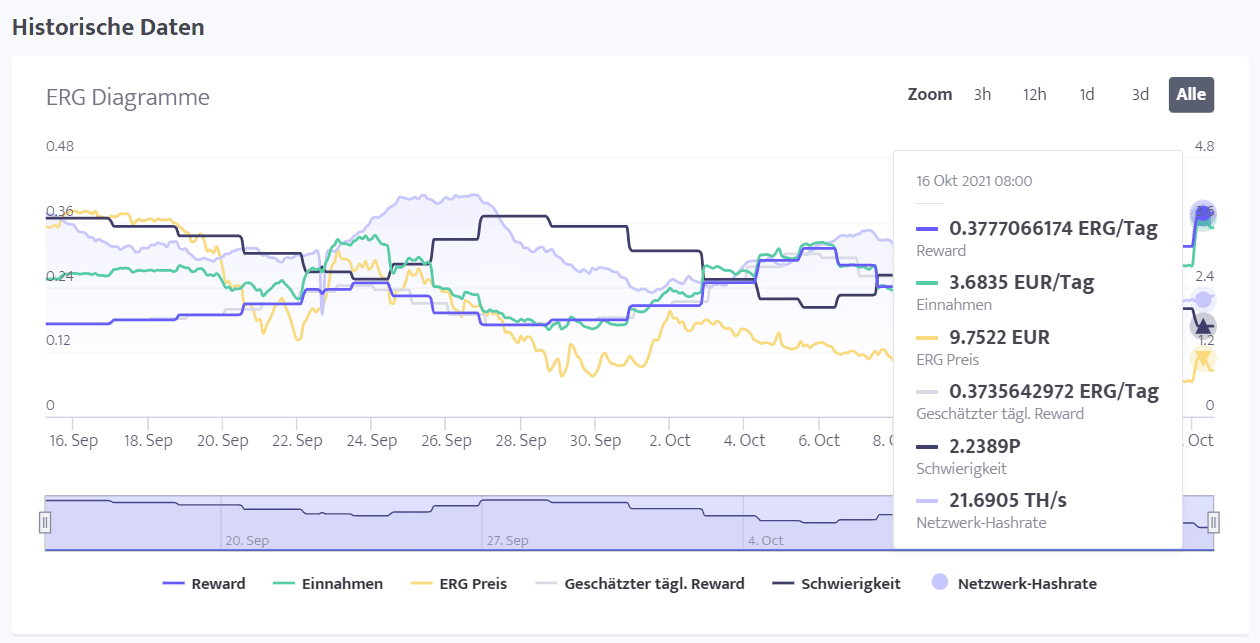This screenshot has width=1260, height=643.
Task: Click the 4. Oct mark in the navigator
Action: click(x=765, y=540)
